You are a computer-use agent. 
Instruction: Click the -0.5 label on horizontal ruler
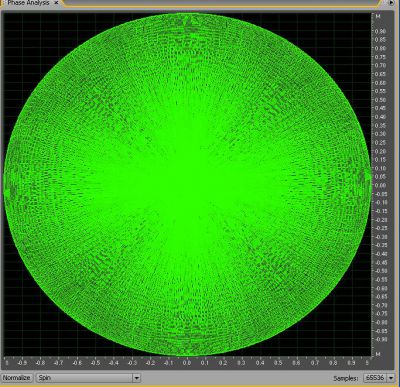point(95,363)
